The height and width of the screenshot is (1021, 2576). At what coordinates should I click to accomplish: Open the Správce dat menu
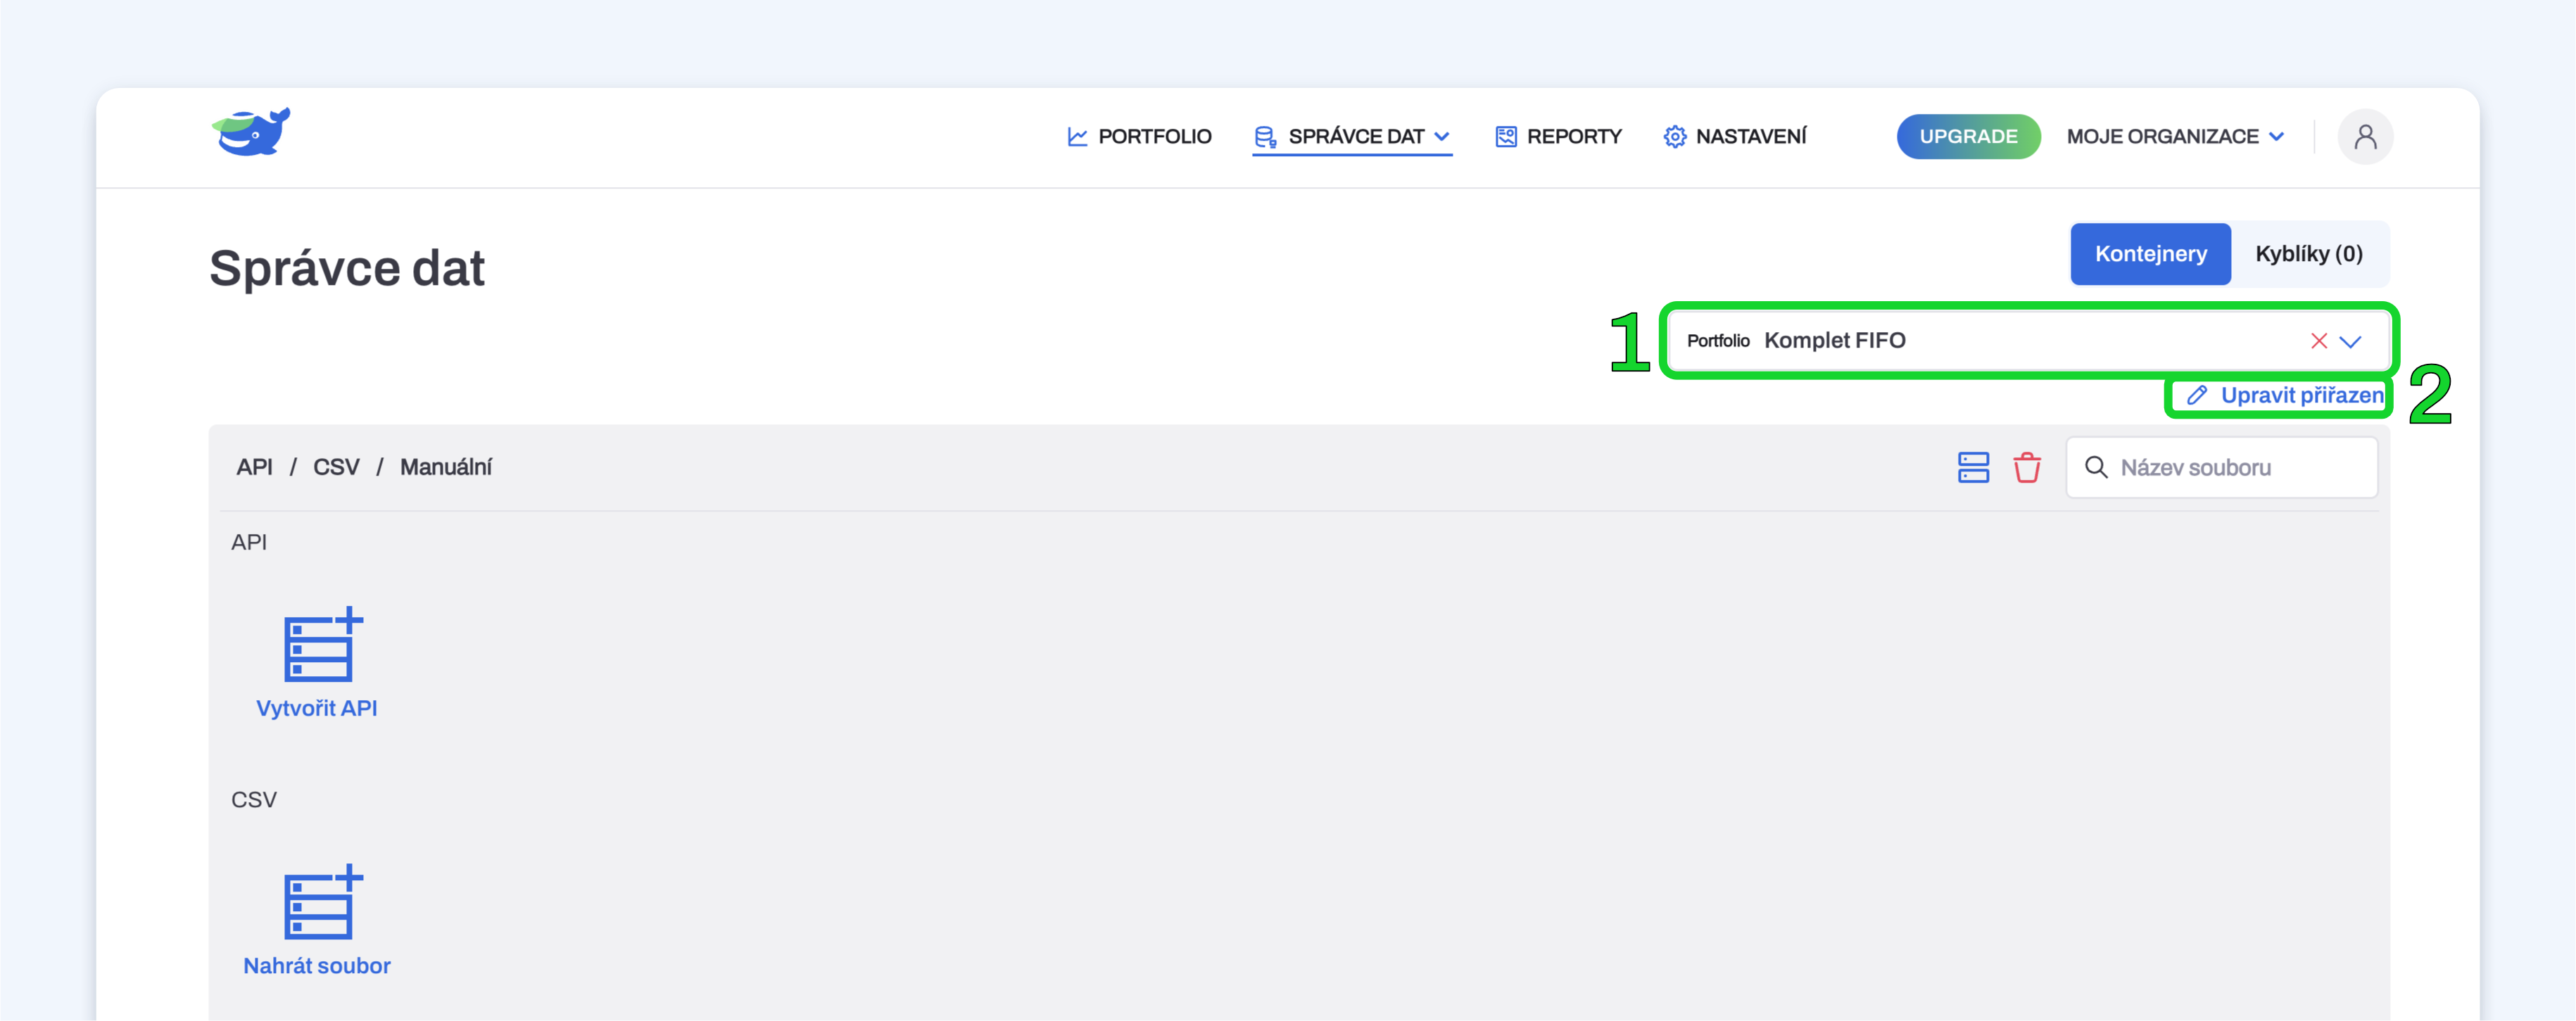click(x=1352, y=136)
